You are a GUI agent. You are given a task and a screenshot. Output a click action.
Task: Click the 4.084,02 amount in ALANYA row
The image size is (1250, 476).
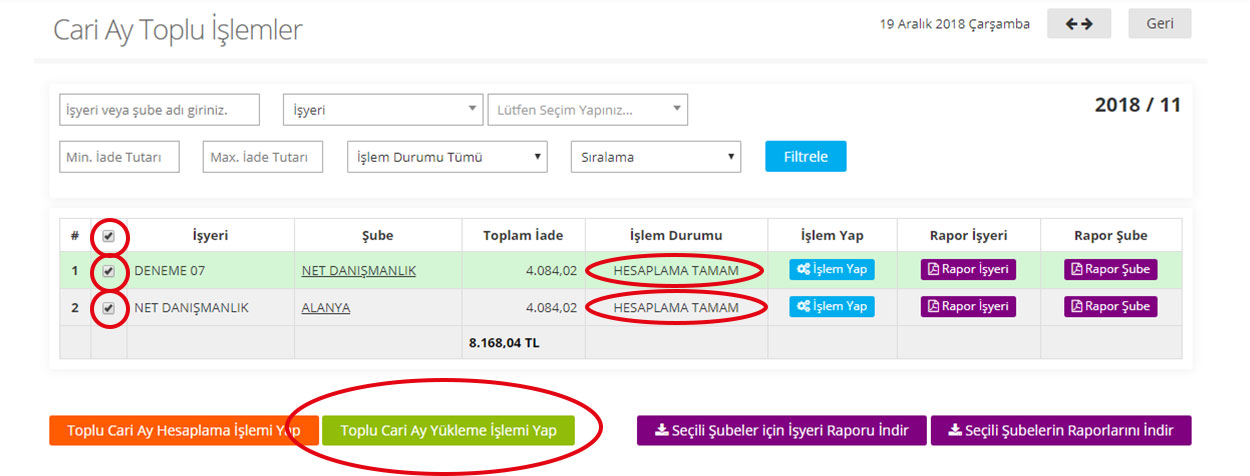(551, 308)
